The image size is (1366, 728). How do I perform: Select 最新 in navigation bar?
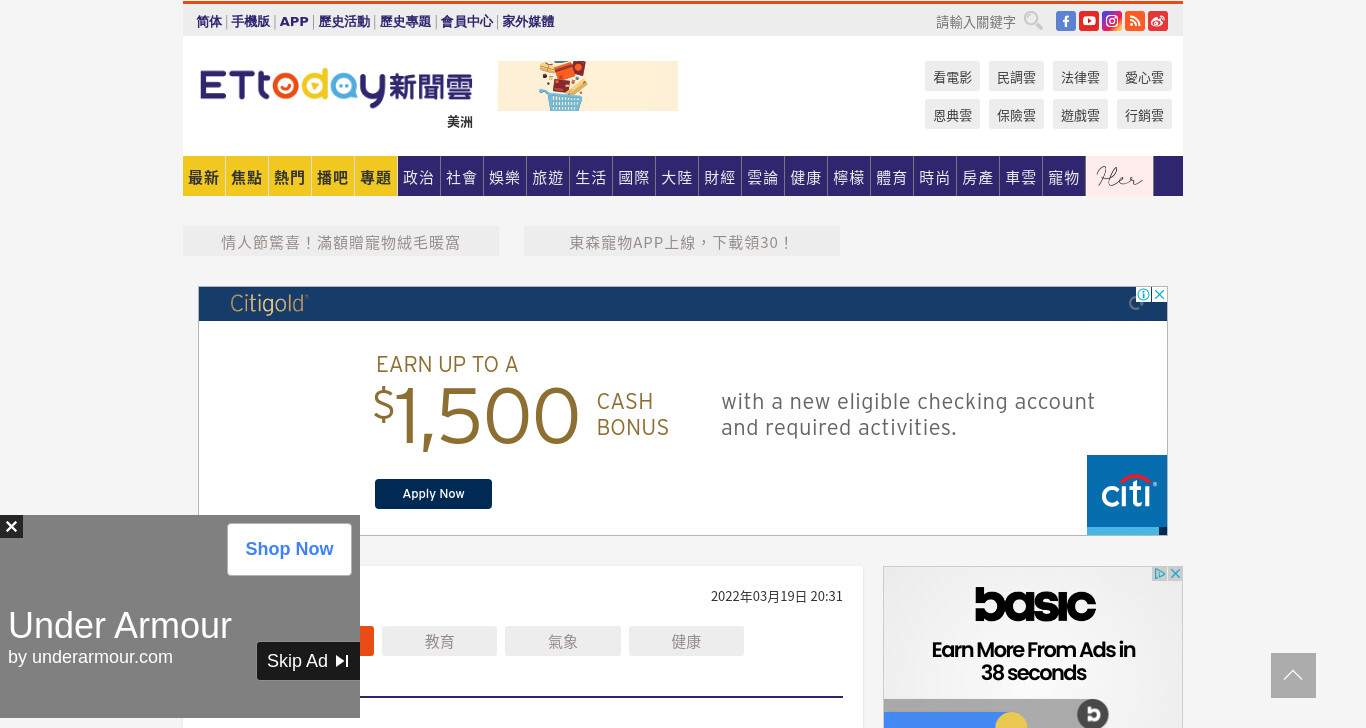pyautogui.click(x=204, y=176)
